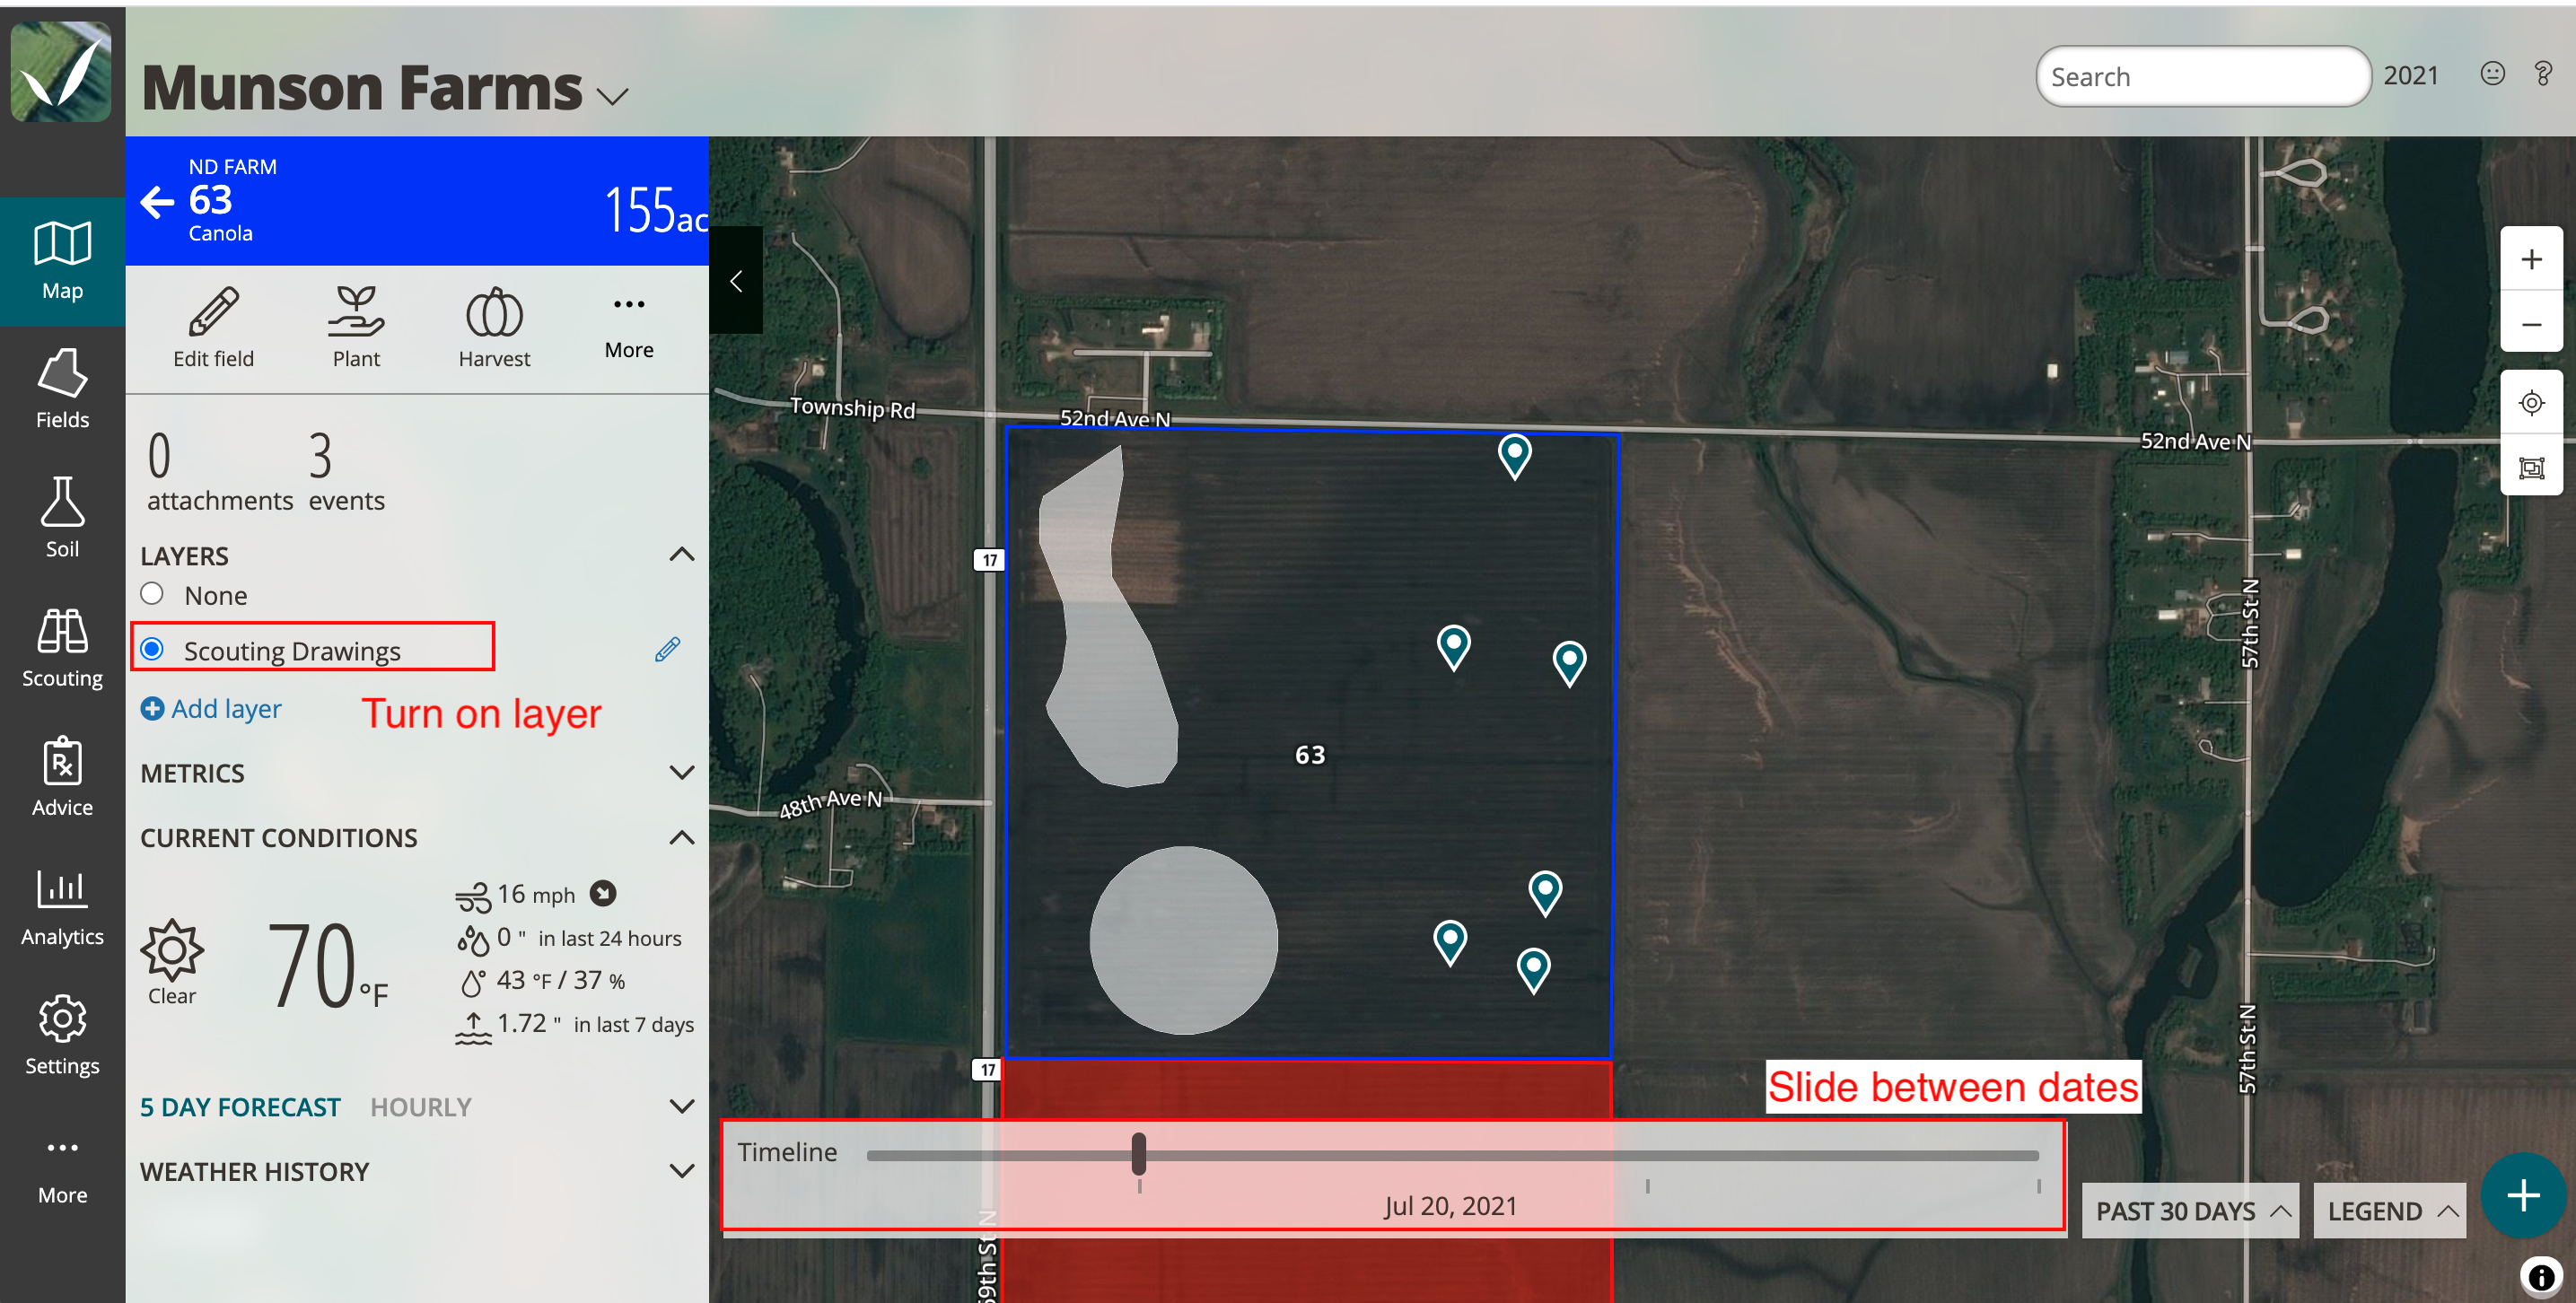Click the 155 ac acreage value
Viewport: 2576px width, 1303px height.
(655, 210)
